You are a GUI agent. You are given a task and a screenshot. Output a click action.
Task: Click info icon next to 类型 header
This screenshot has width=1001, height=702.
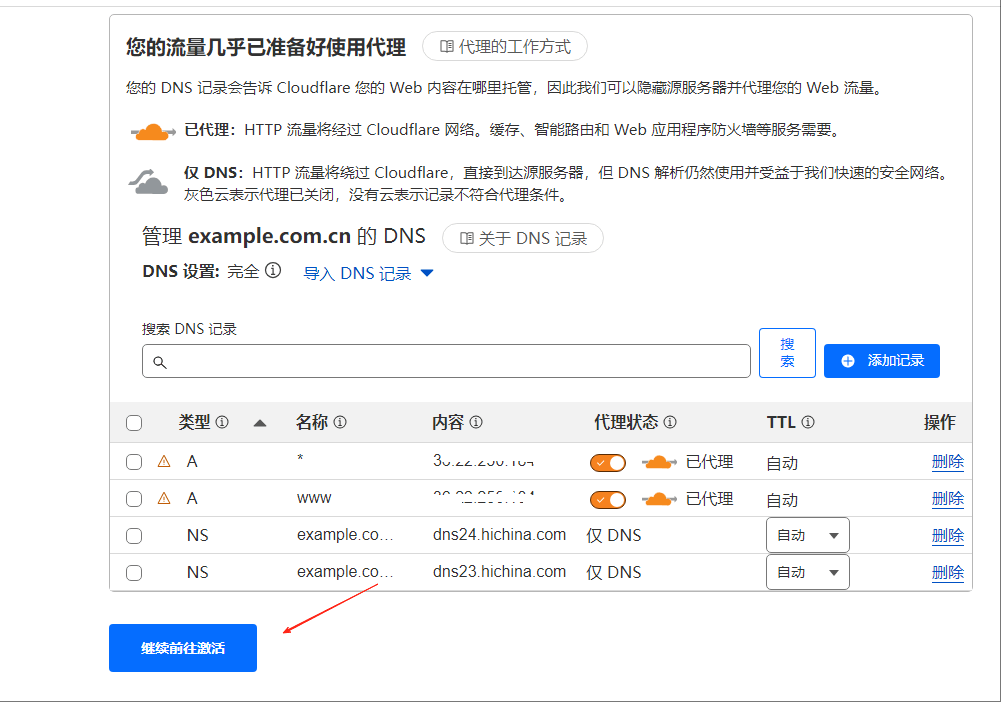pyautogui.click(x=222, y=423)
